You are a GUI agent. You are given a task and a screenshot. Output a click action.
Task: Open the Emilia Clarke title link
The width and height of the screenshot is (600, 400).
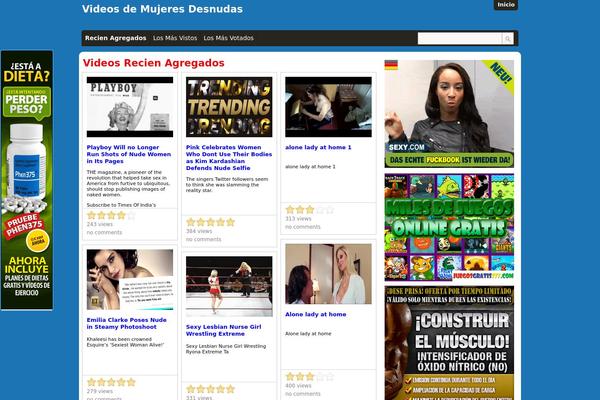(x=126, y=323)
